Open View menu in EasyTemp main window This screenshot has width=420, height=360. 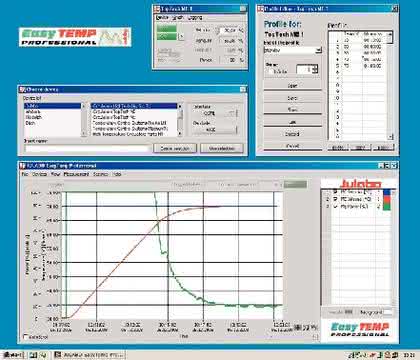point(55,174)
